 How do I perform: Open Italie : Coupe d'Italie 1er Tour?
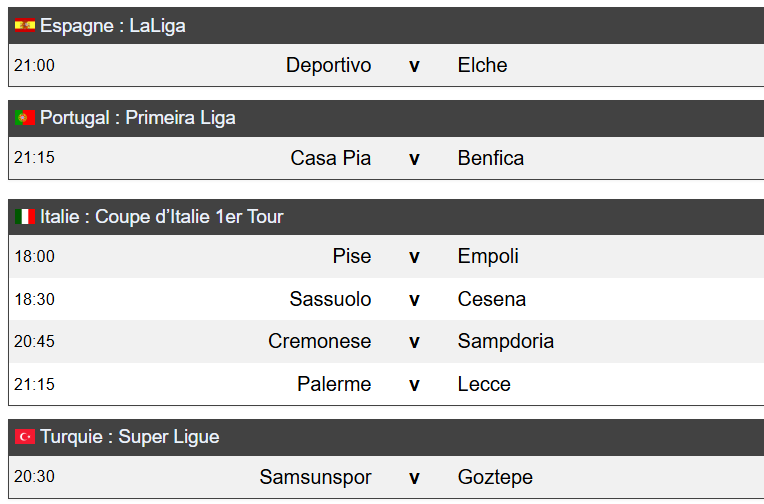(386, 217)
